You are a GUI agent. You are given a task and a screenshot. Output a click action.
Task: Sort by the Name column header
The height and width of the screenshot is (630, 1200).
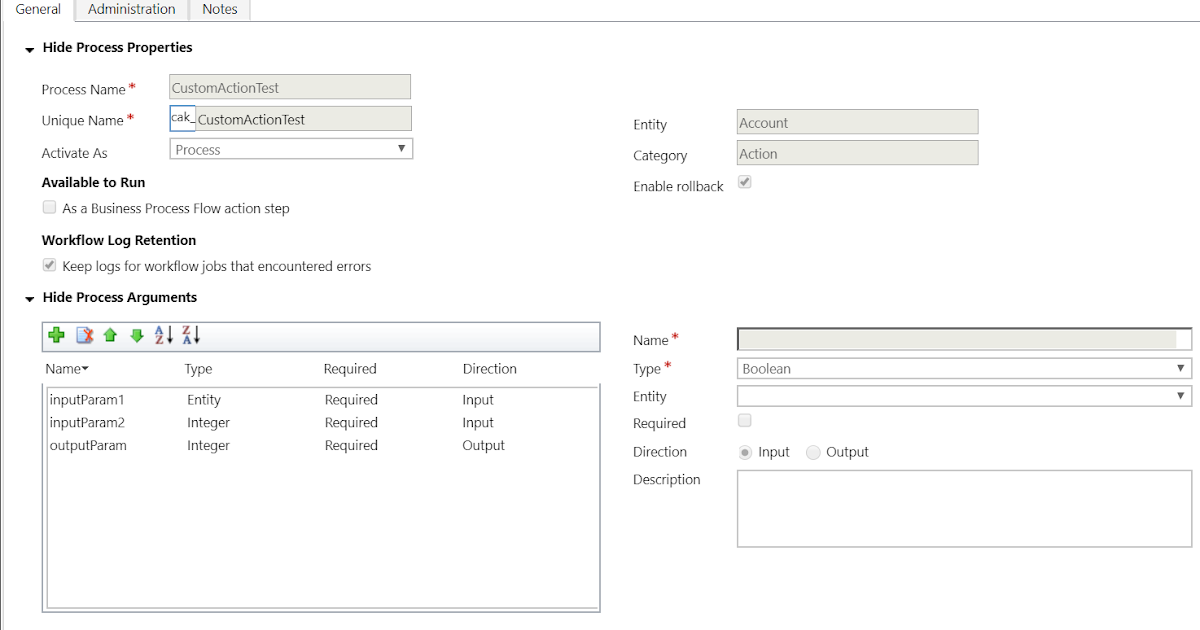pos(65,368)
